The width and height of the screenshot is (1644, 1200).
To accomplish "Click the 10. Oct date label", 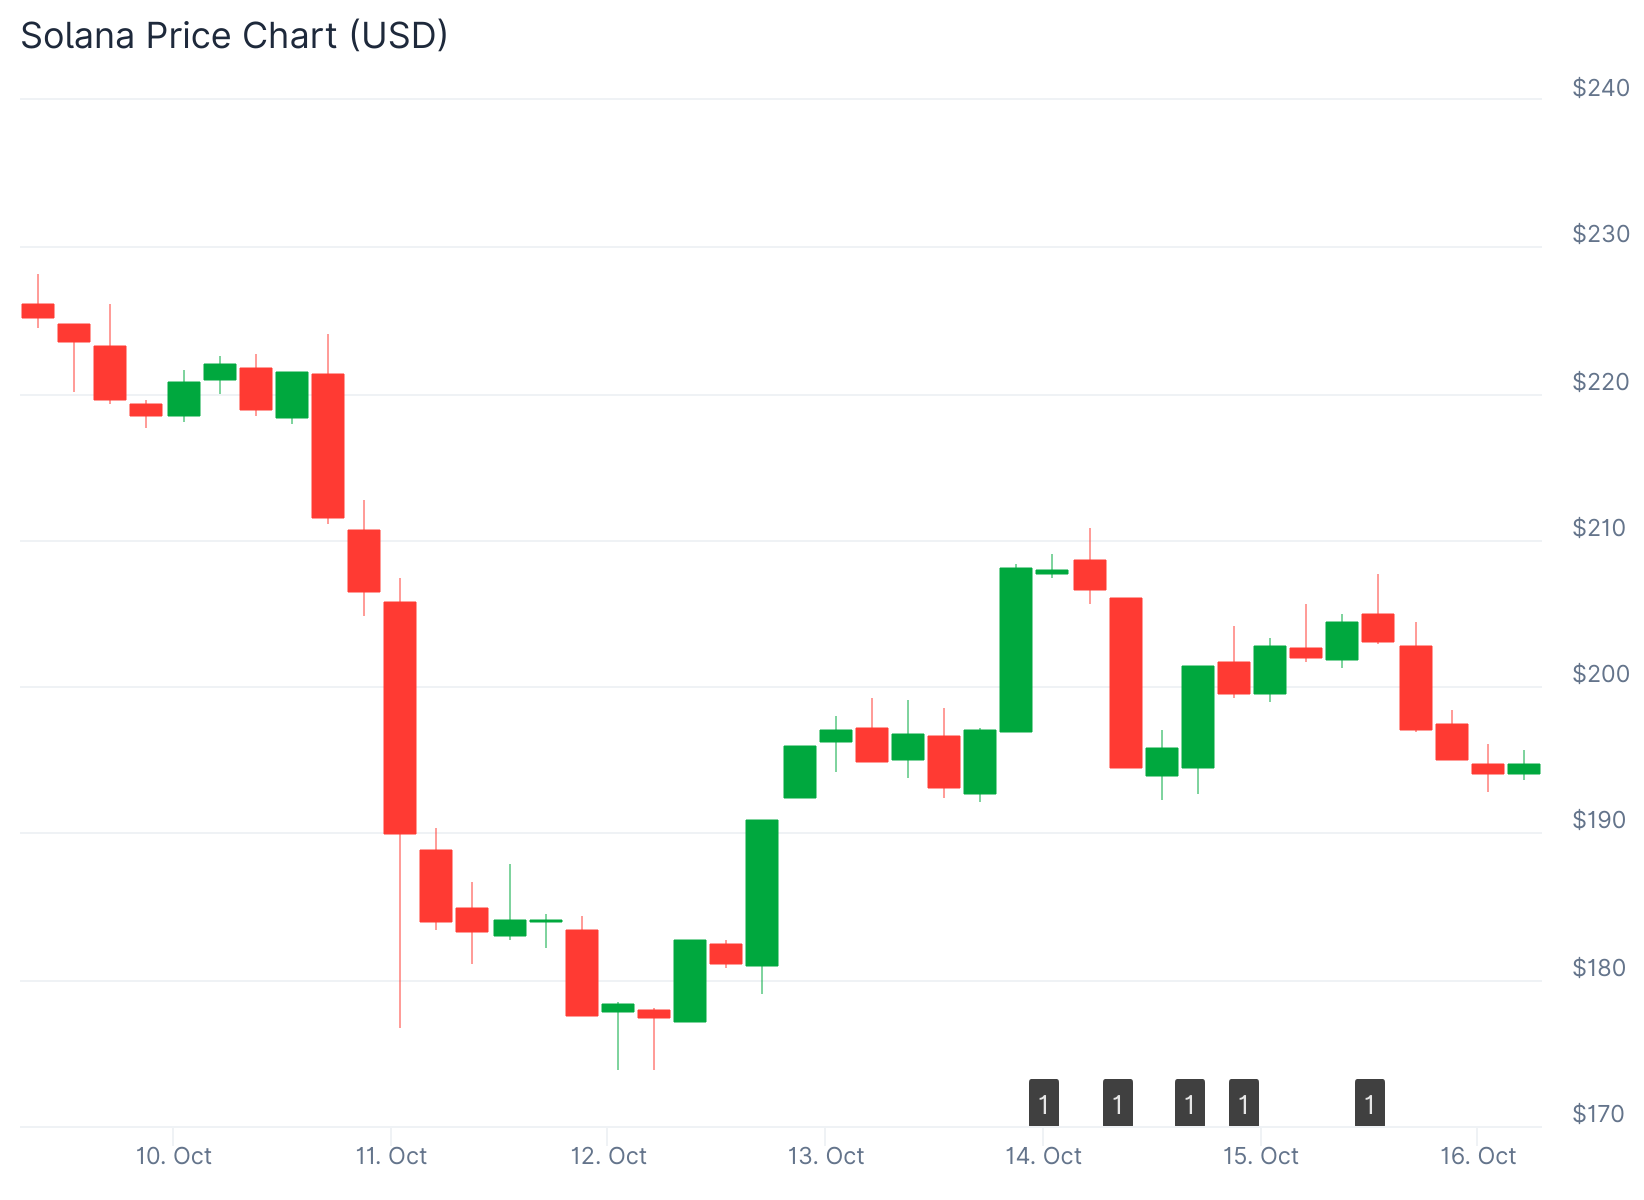I will 174,1157.
